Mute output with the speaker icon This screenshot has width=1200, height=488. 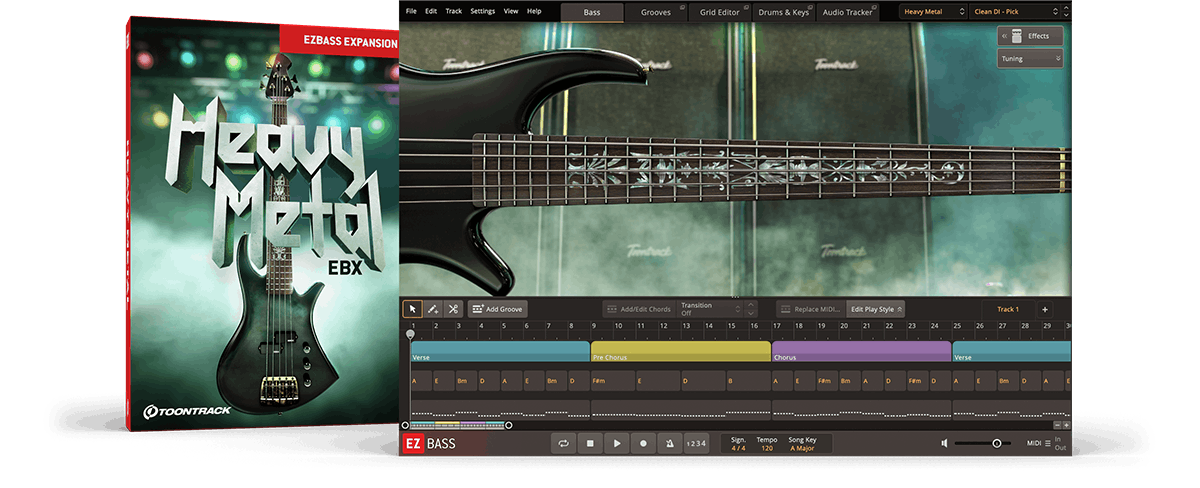pos(945,443)
